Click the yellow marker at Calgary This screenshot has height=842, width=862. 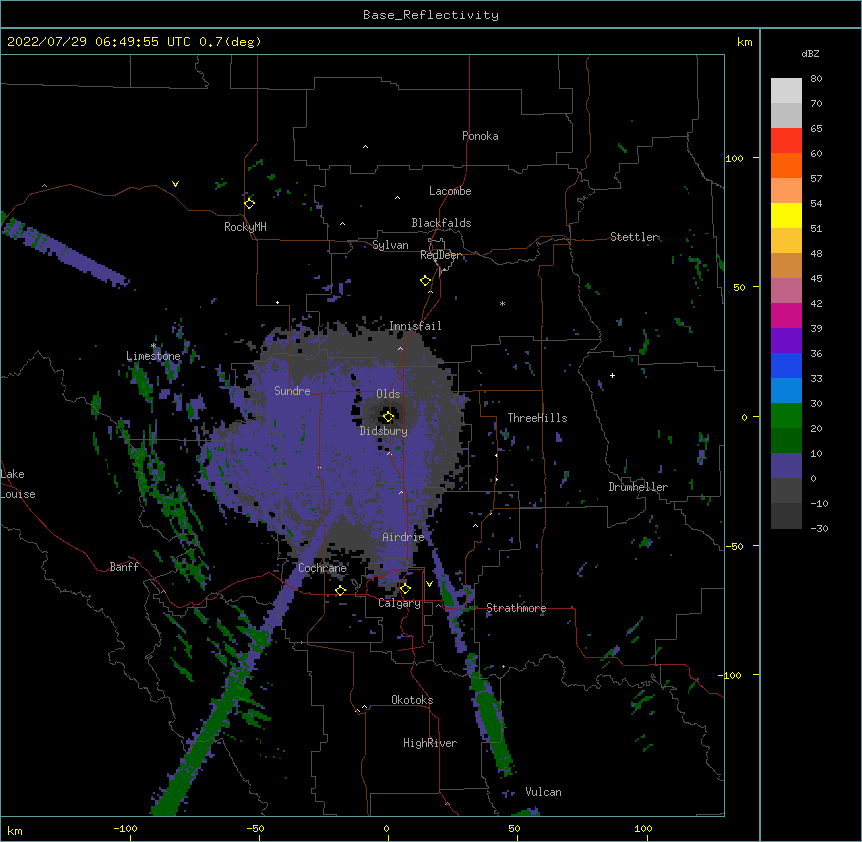point(405,589)
